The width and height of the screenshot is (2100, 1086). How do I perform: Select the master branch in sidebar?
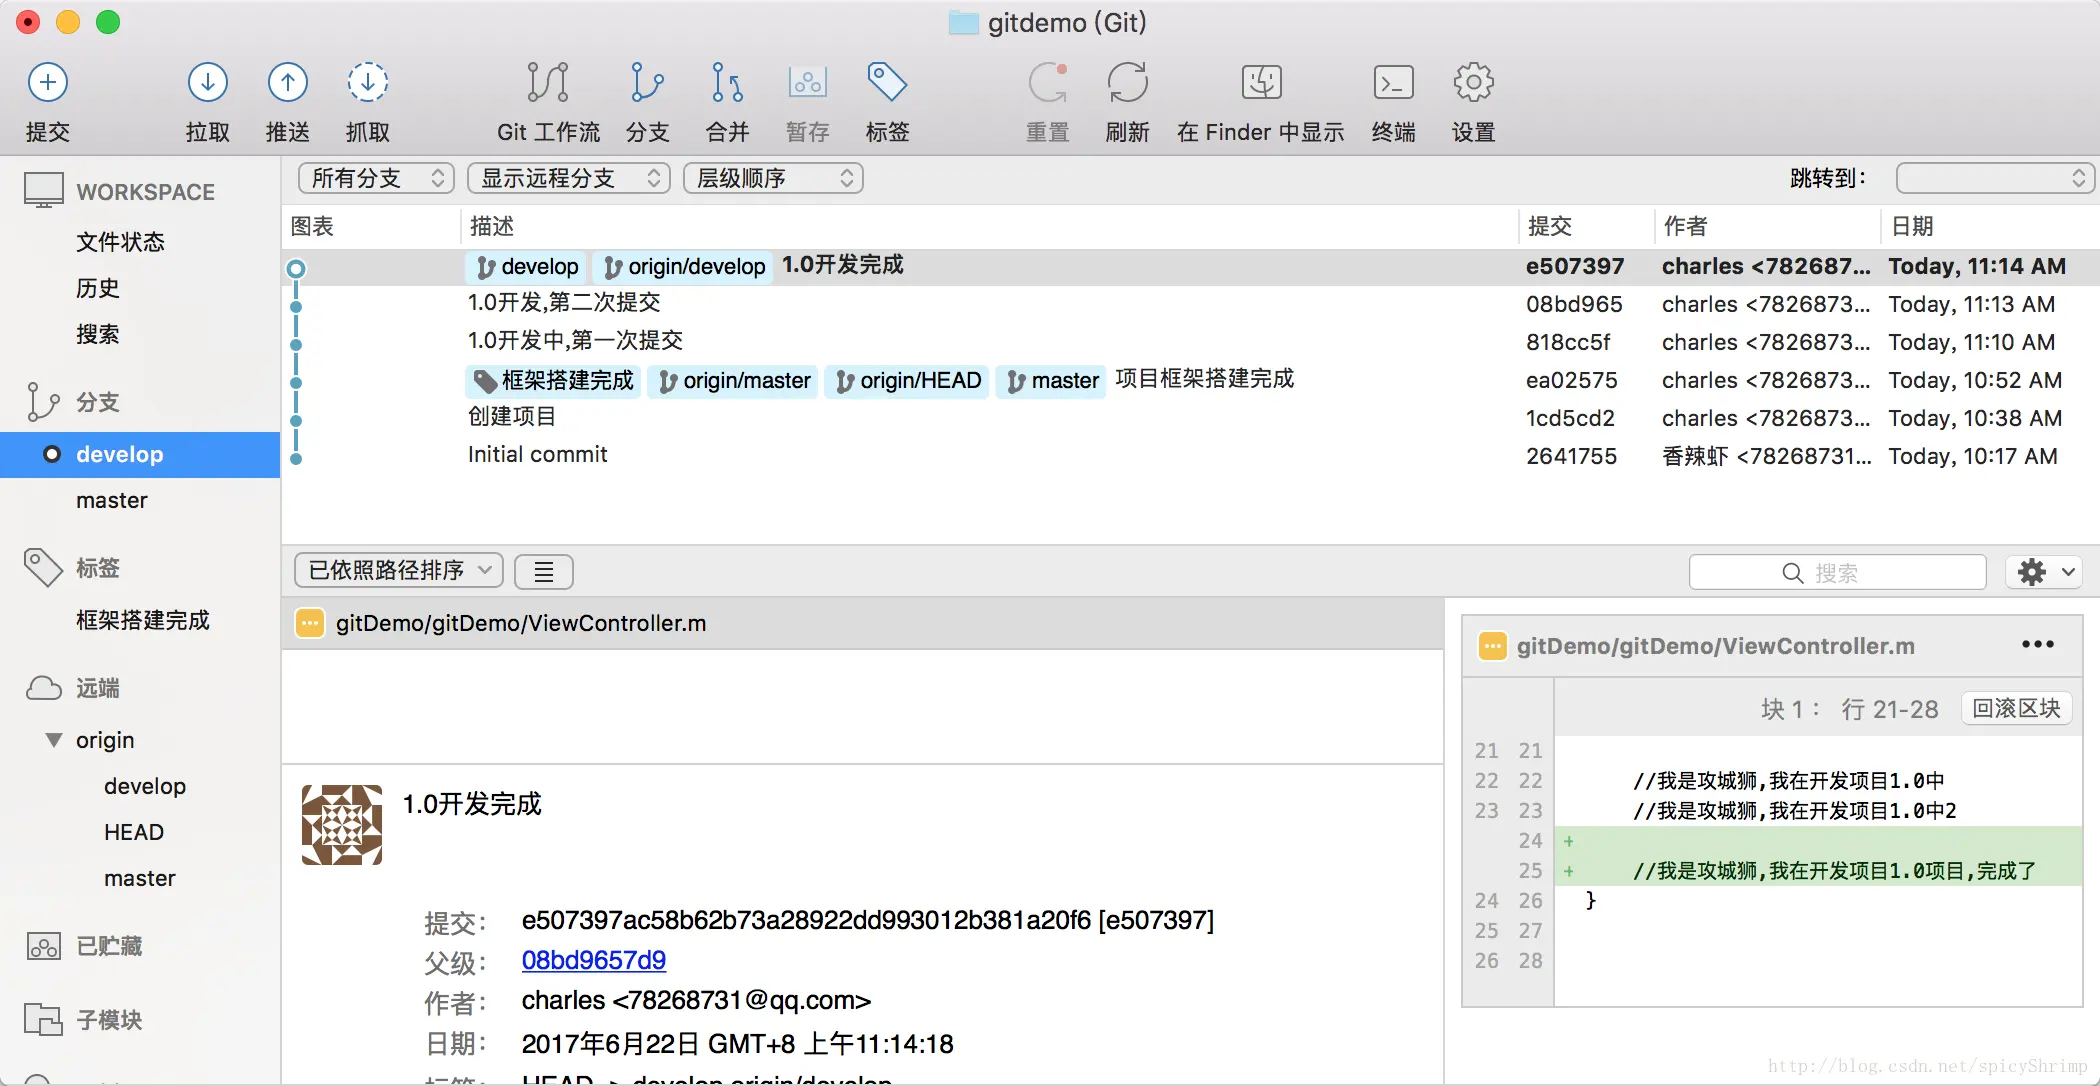(x=112, y=500)
